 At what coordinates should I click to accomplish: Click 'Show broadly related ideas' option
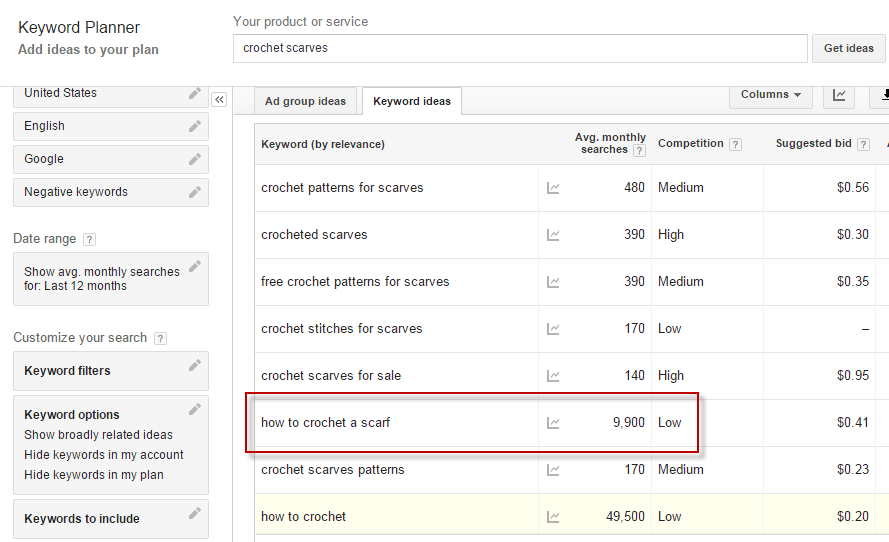[x=98, y=435]
